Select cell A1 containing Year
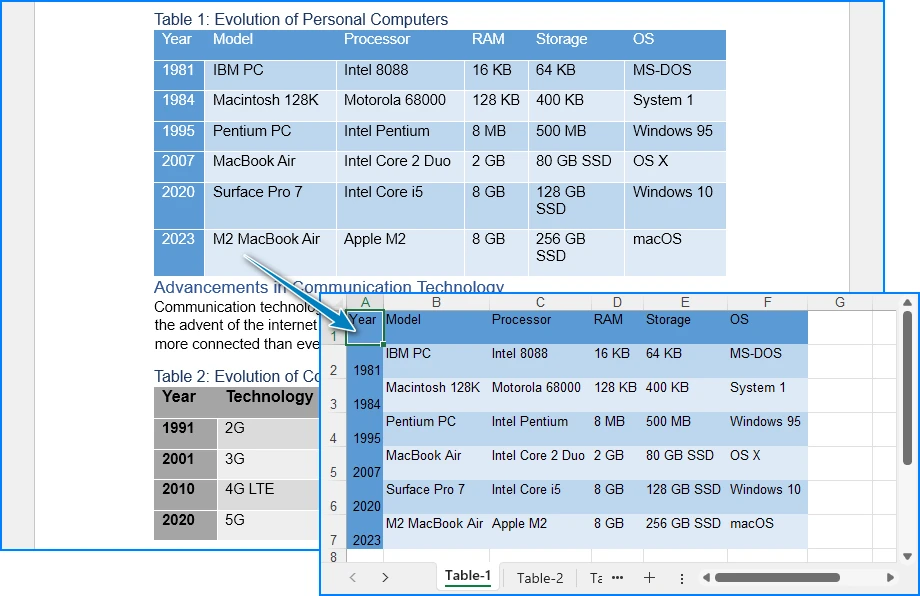 pos(364,320)
